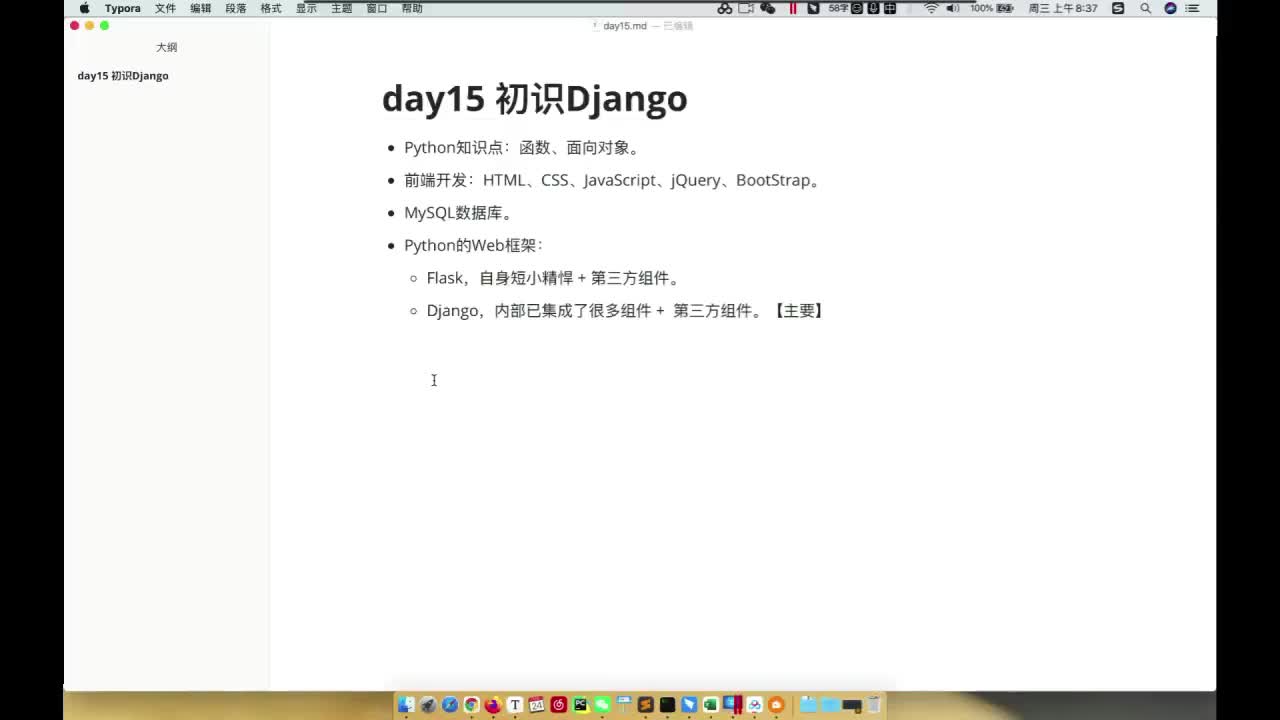The height and width of the screenshot is (720, 1280).
Task: Open Spotlight search magnifier
Action: click(x=1145, y=8)
